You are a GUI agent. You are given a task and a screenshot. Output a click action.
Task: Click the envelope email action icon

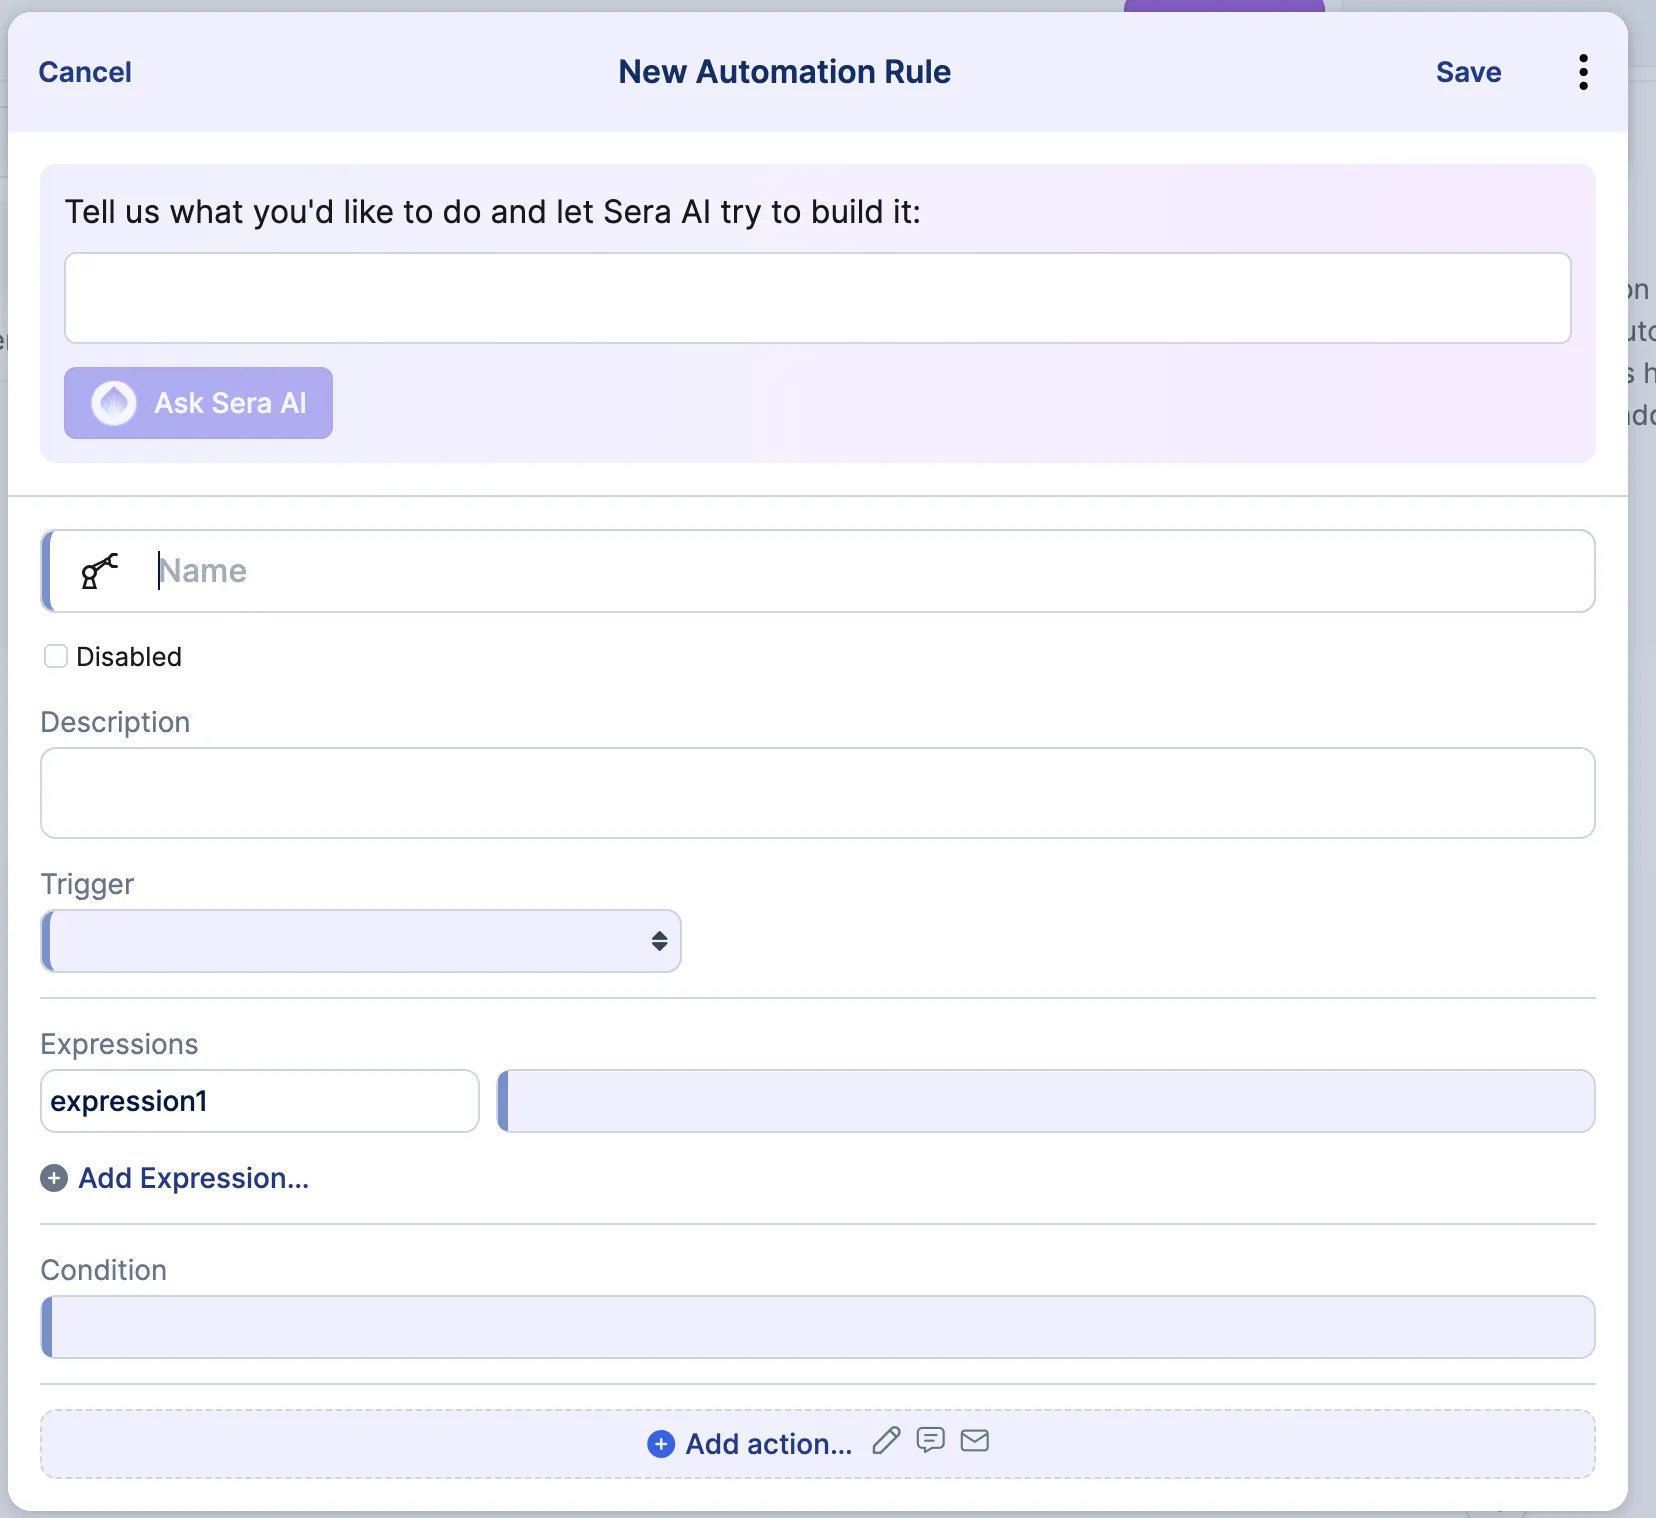(975, 1441)
